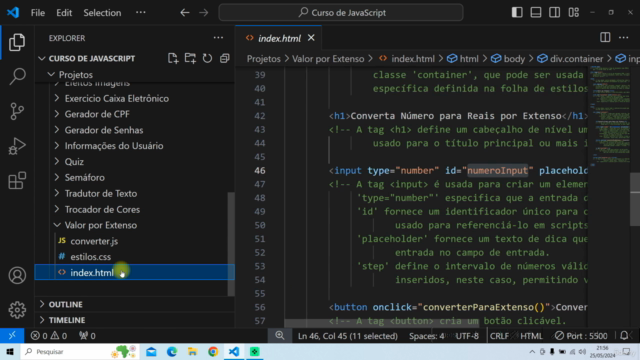Split the editor to the right
The image size is (640, 360).
point(605,38)
